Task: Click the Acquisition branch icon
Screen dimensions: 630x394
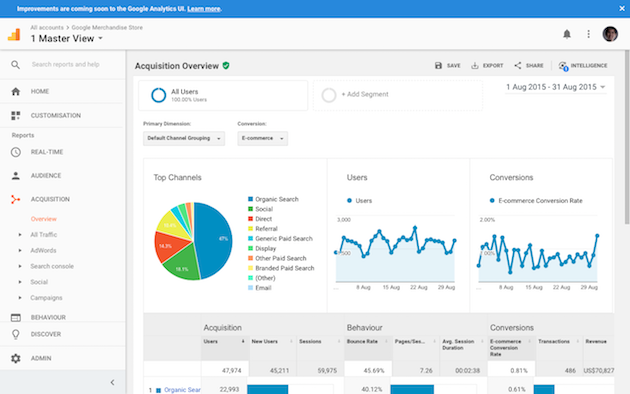Action: tap(16, 199)
